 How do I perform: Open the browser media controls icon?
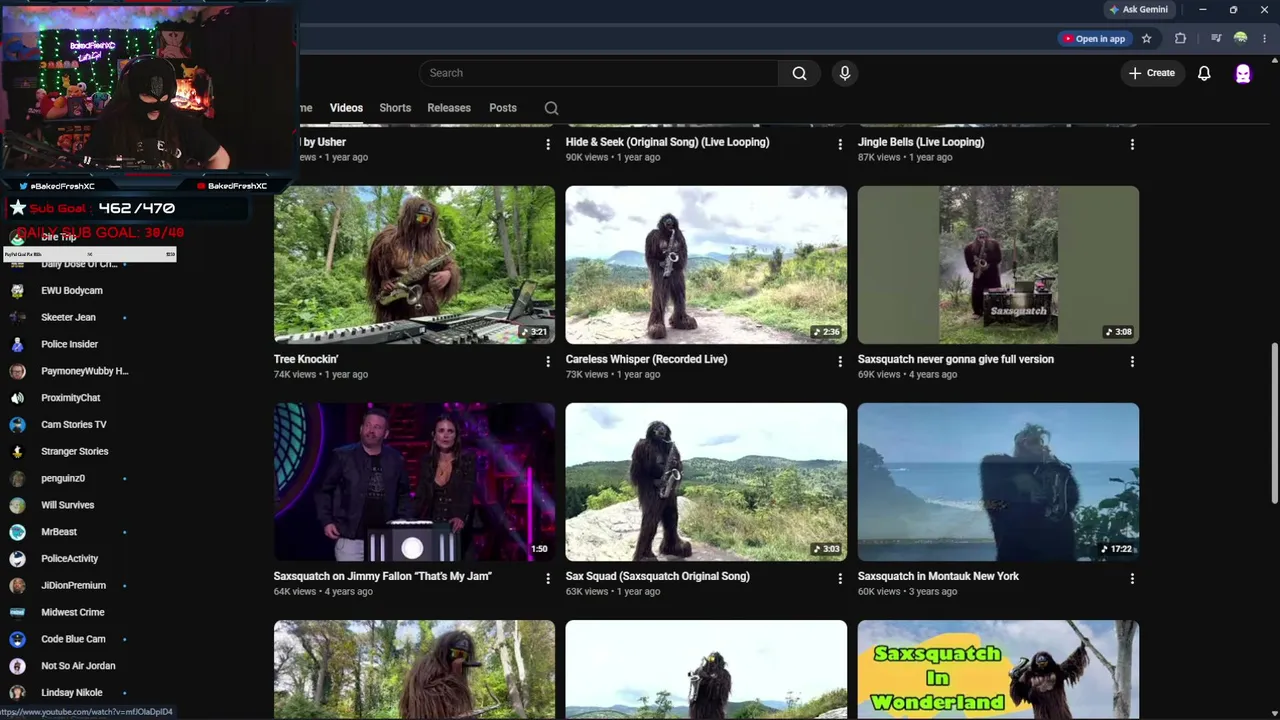pyautogui.click(x=1216, y=39)
